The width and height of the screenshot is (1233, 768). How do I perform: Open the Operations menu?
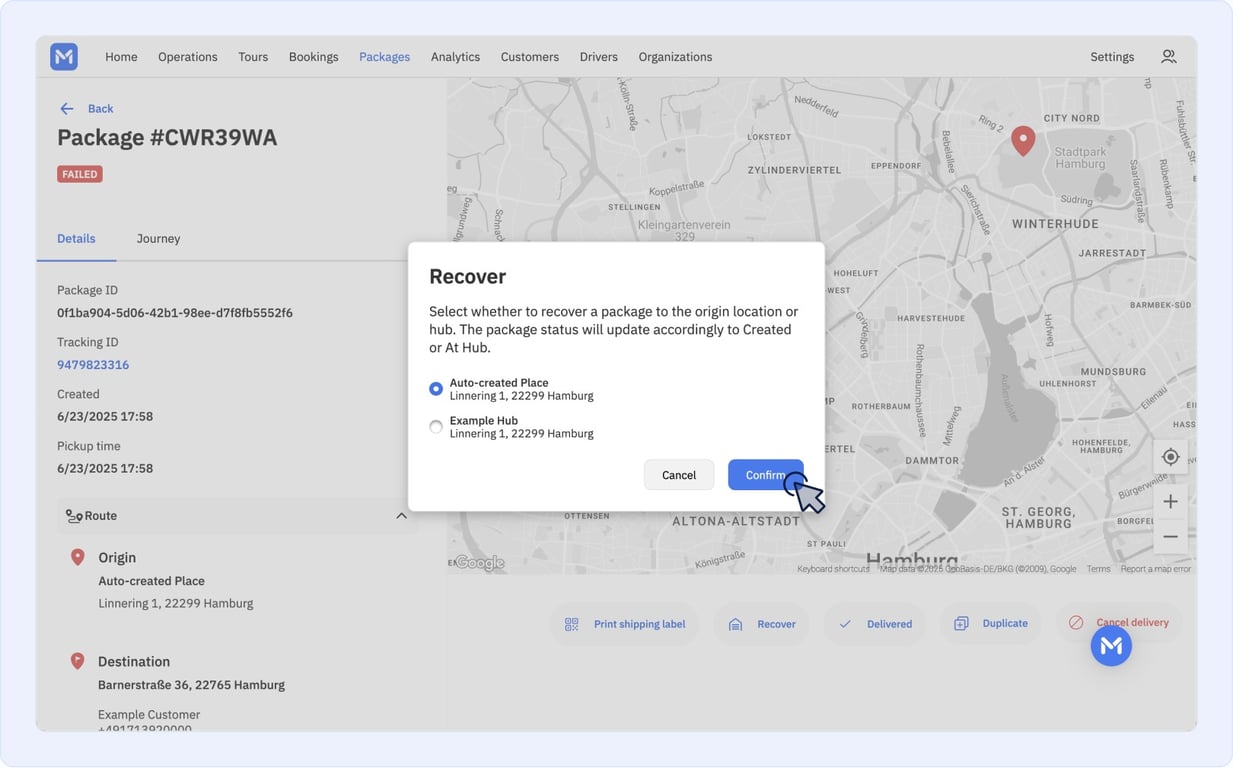[x=187, y=57]
